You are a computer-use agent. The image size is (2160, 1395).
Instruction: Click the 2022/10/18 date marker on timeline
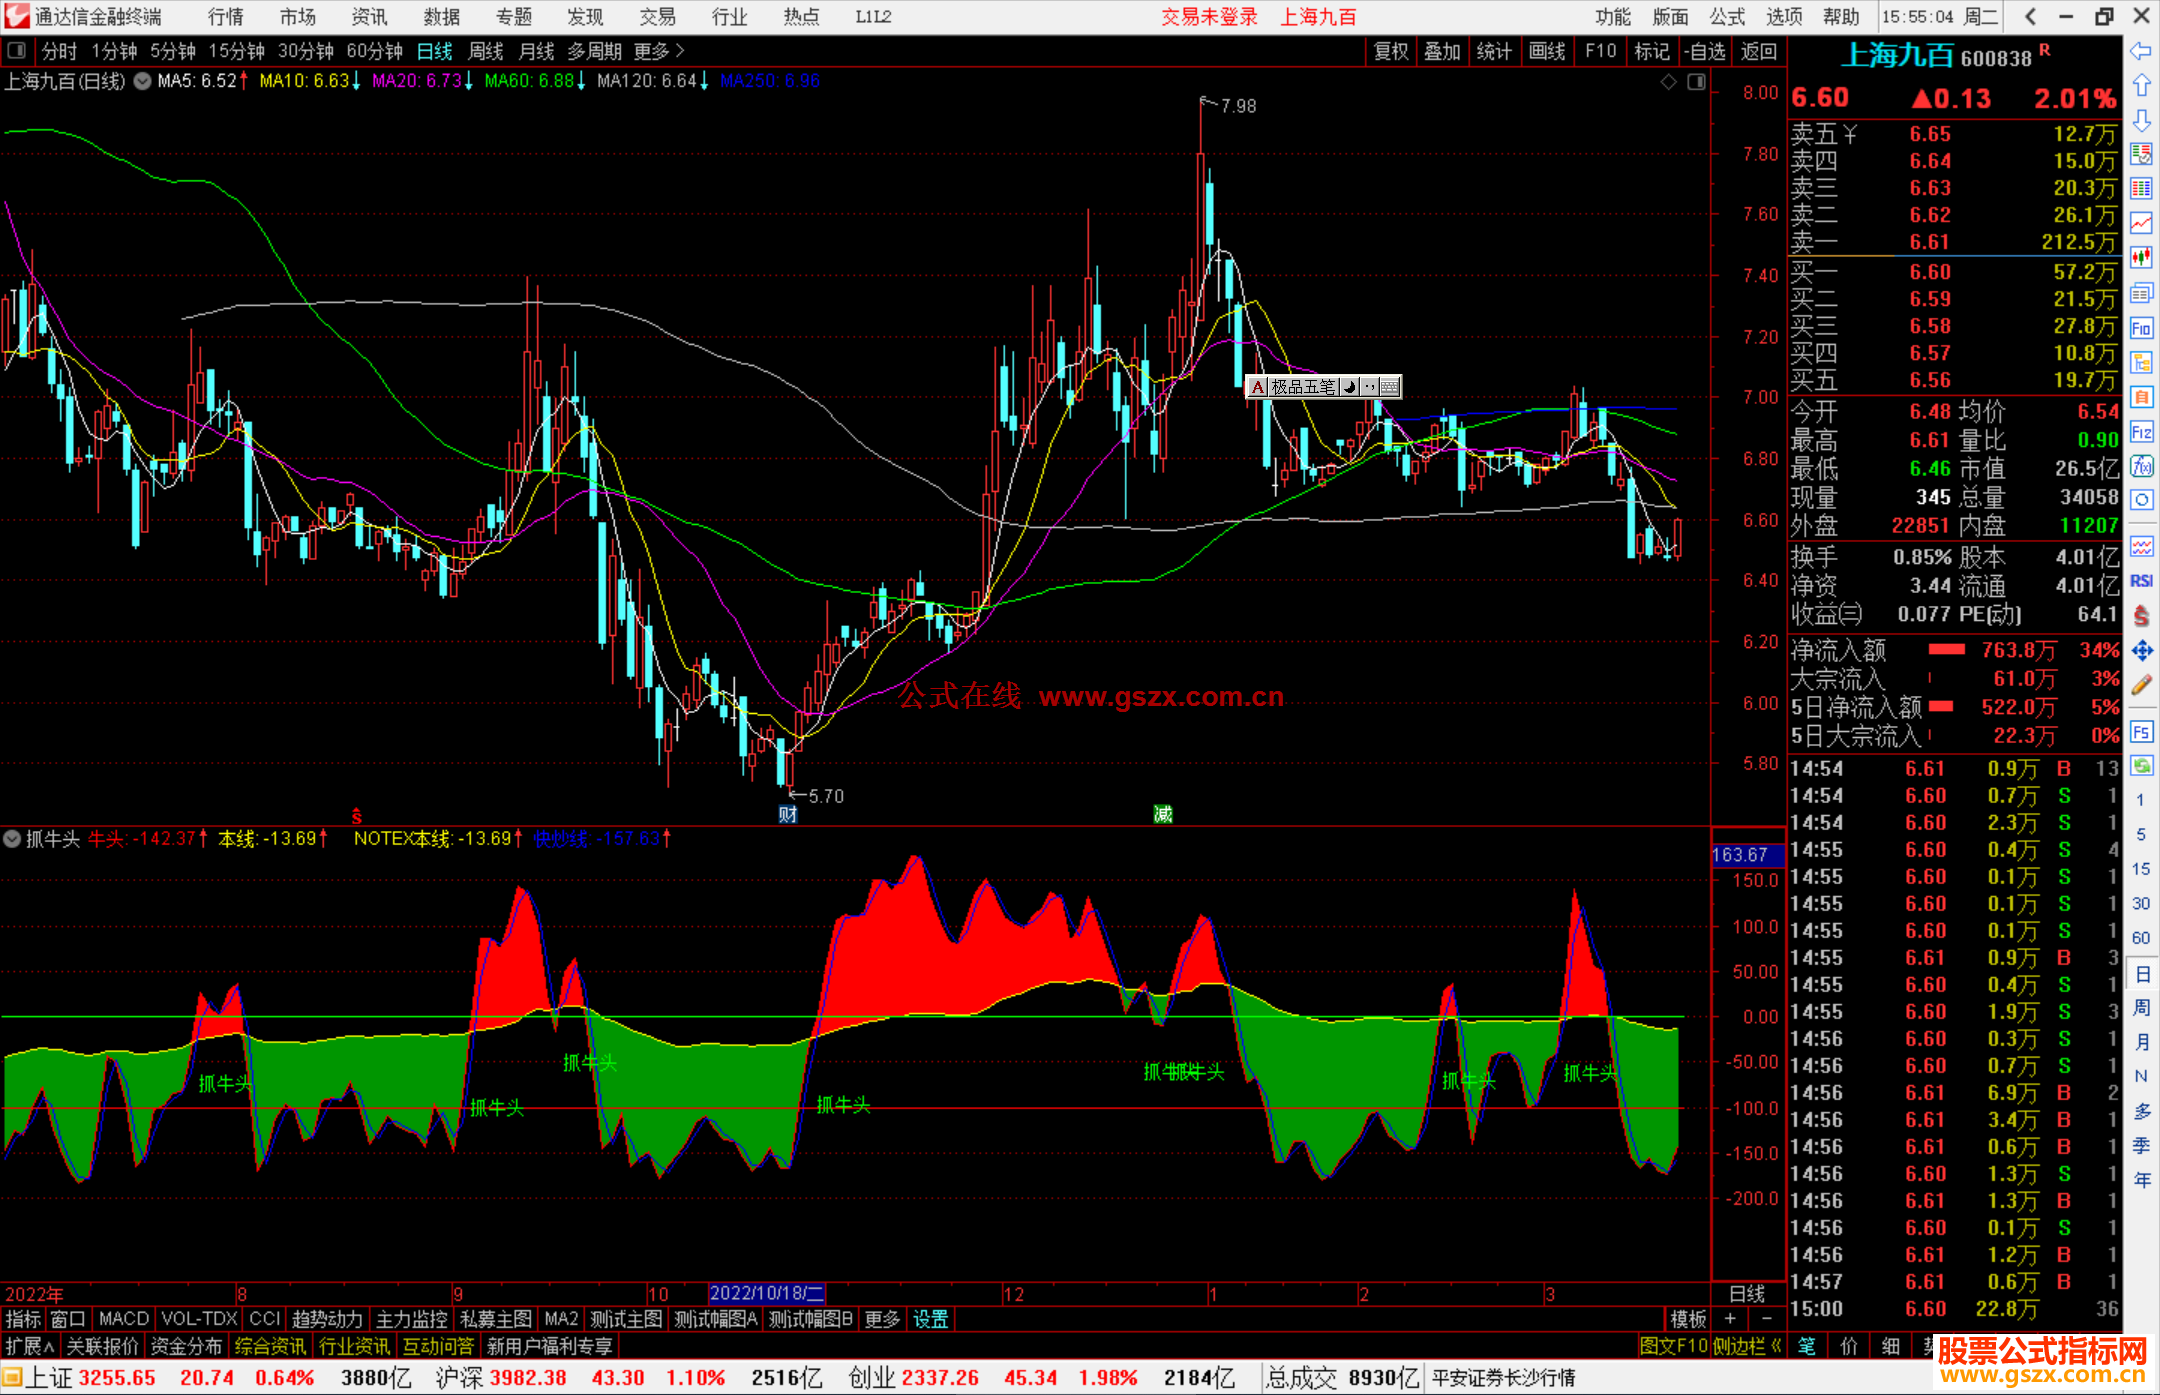(x=765, y=1294)
